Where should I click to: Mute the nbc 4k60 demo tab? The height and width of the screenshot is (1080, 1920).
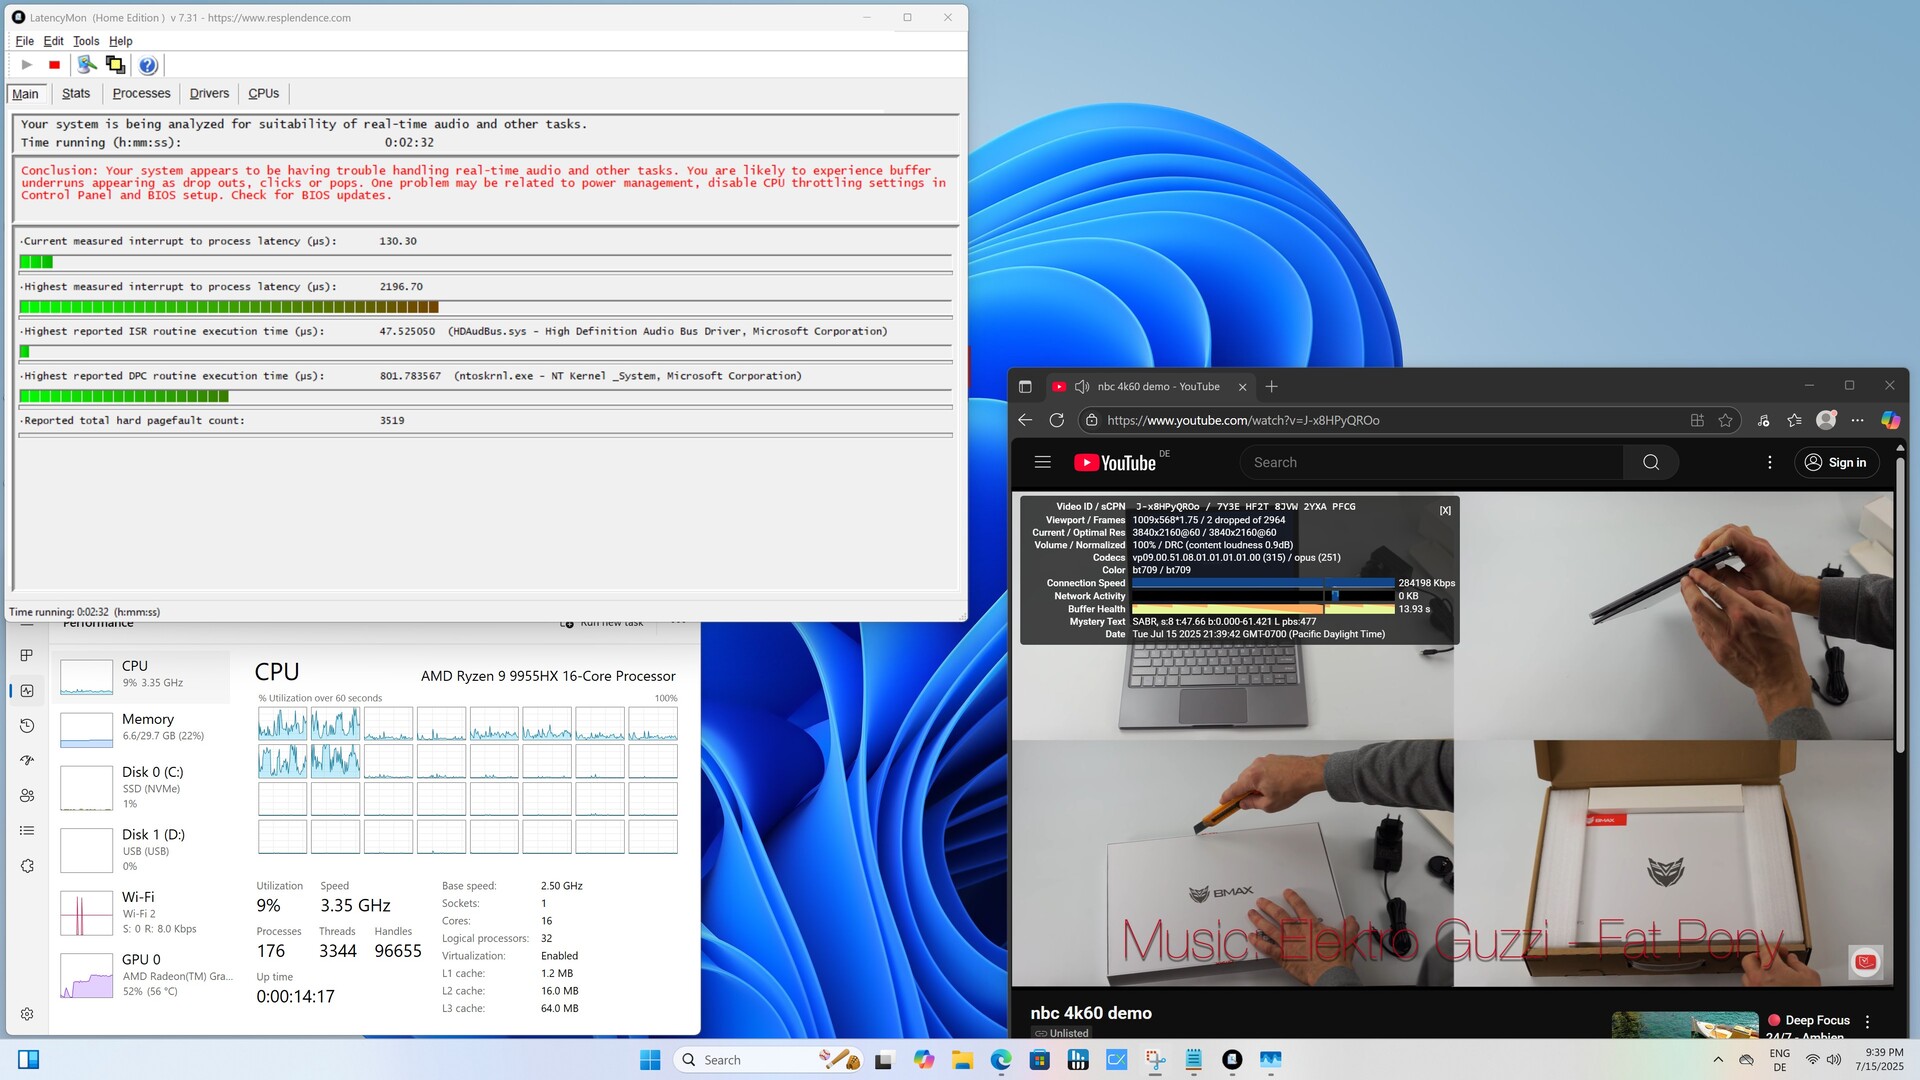(x=1082, y=387)
